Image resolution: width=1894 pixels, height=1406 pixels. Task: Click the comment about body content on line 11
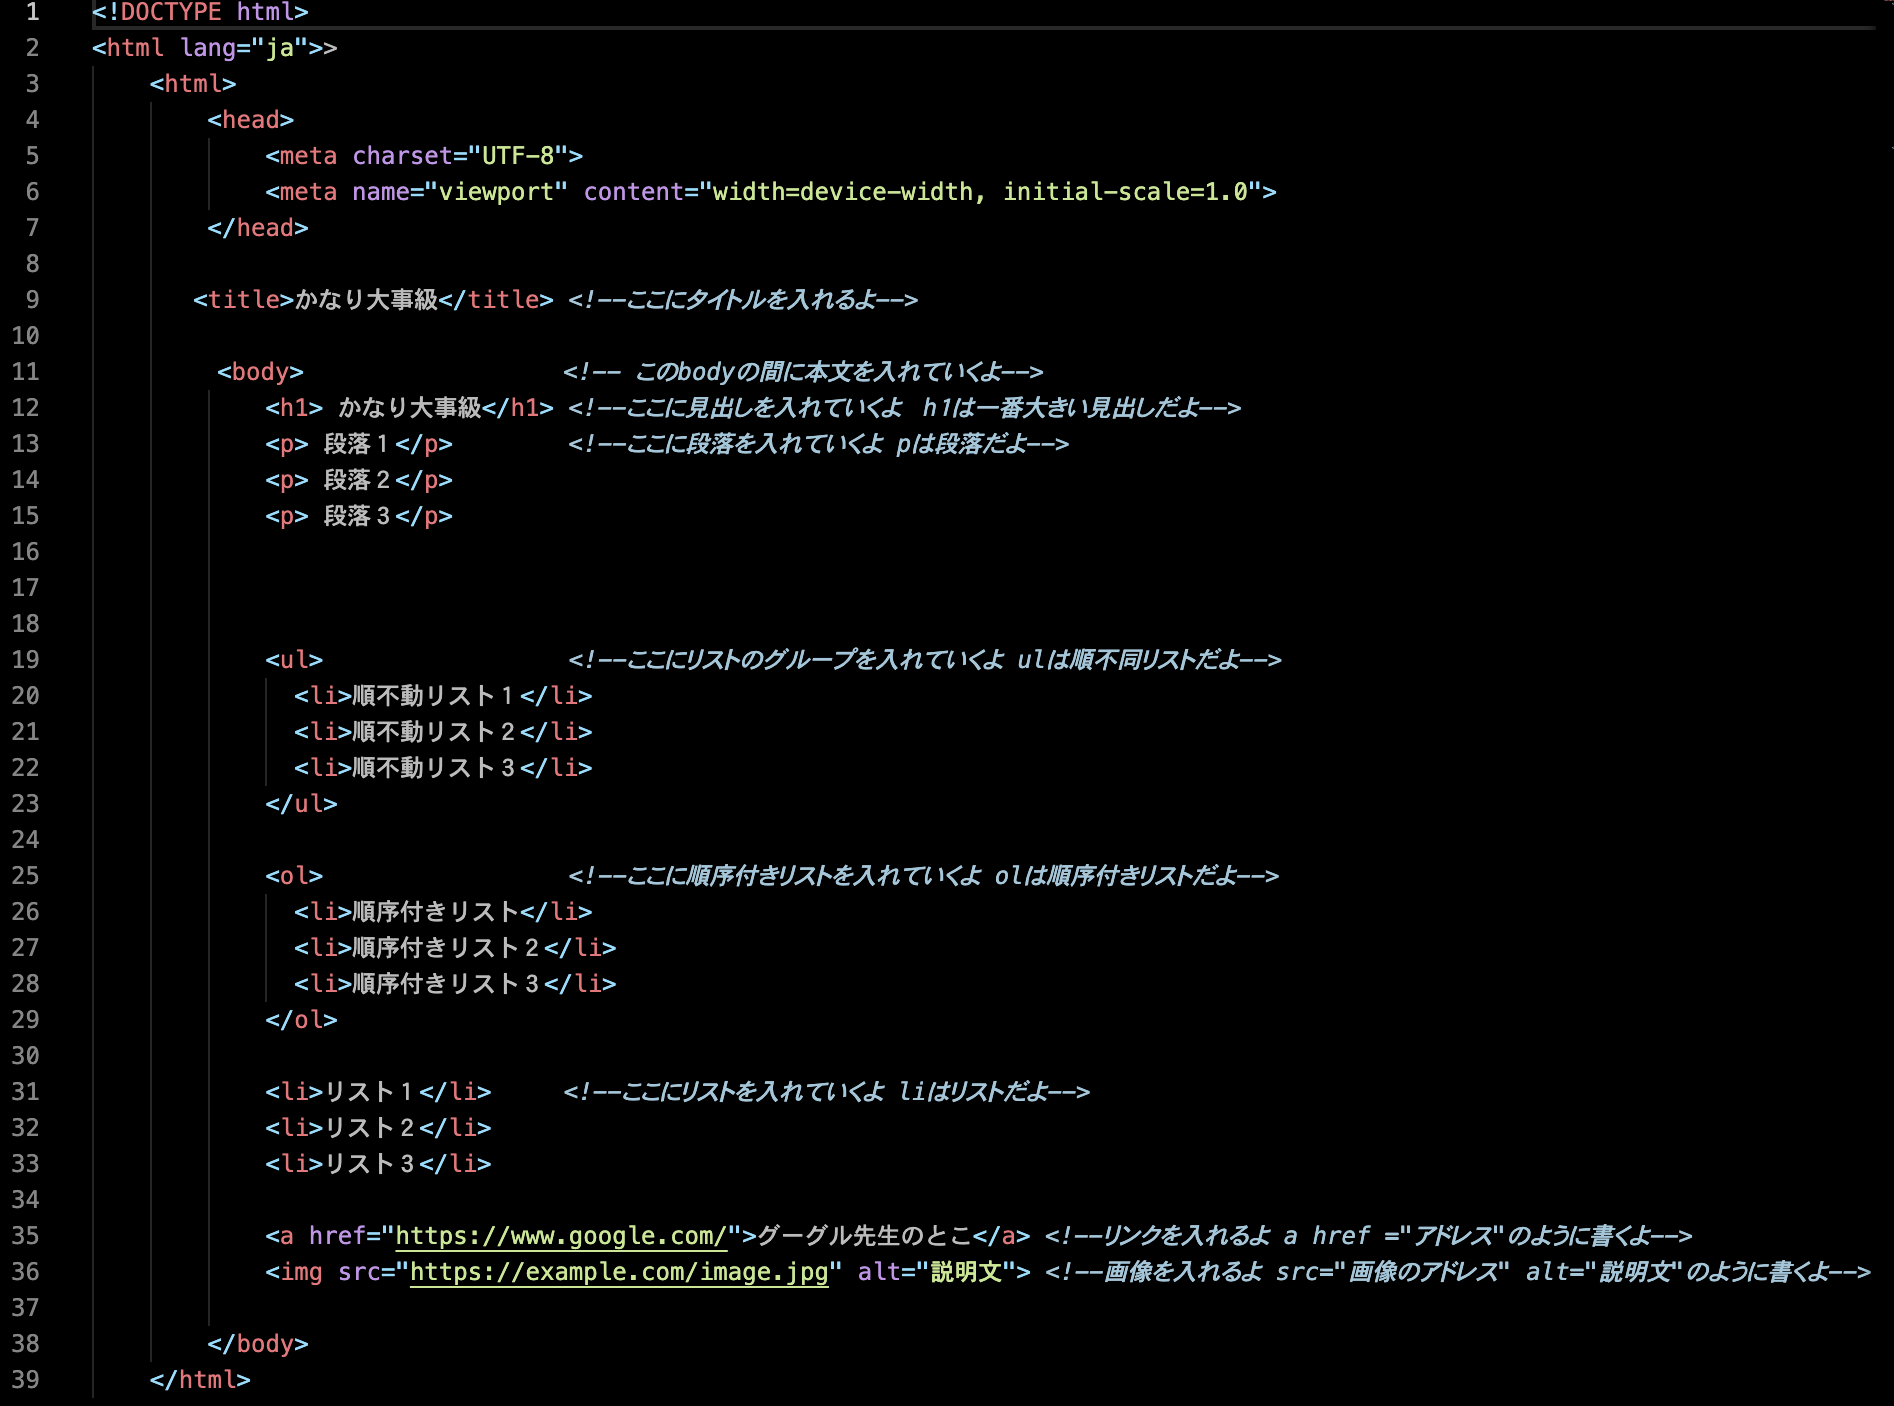[805, 371]
